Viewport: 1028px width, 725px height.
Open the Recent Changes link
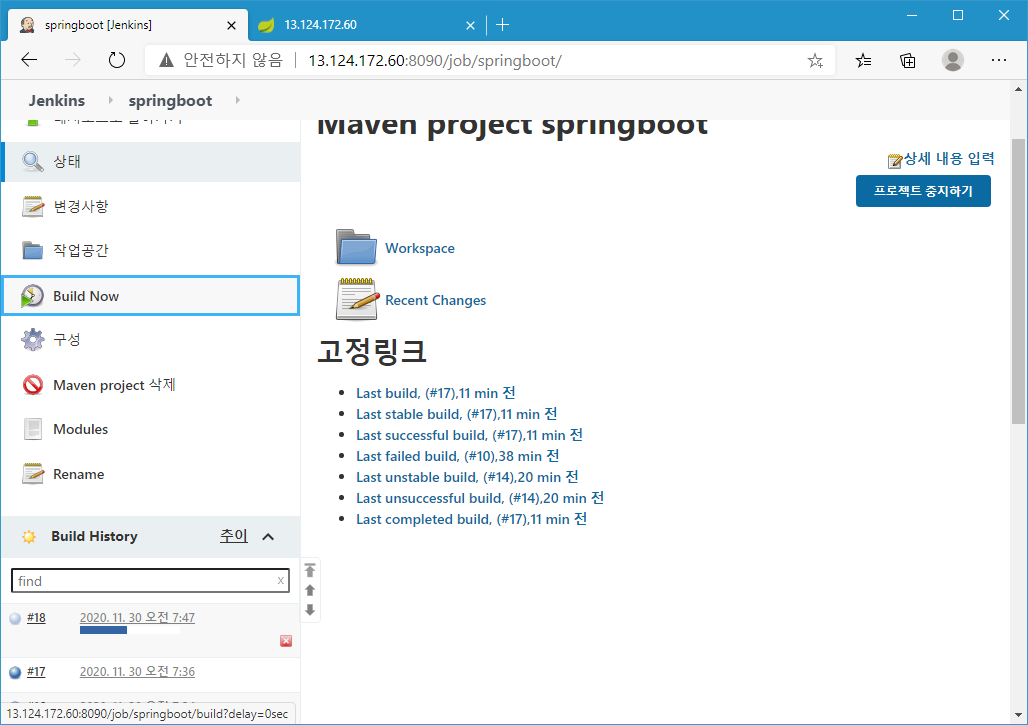[x=435, y=300]
